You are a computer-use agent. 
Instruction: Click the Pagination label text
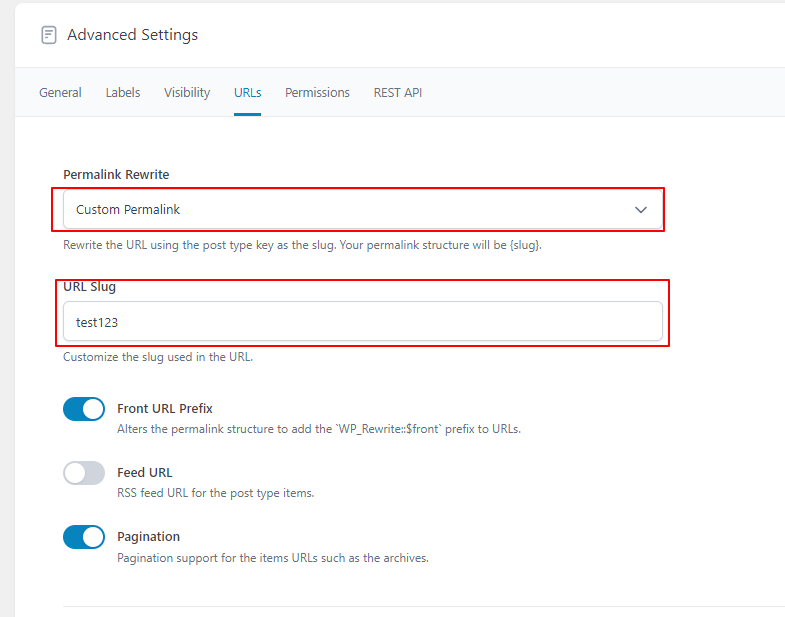pos(149,537)
